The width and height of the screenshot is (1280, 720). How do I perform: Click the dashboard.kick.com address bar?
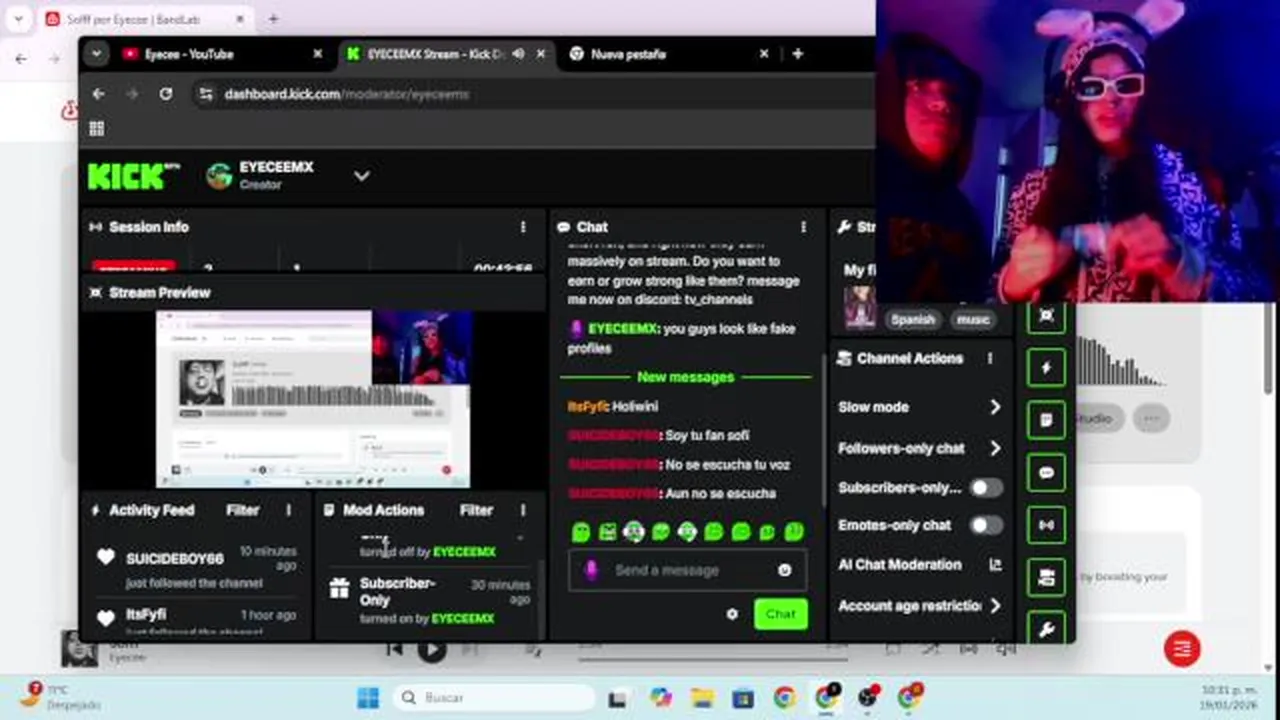click(530, 94)
